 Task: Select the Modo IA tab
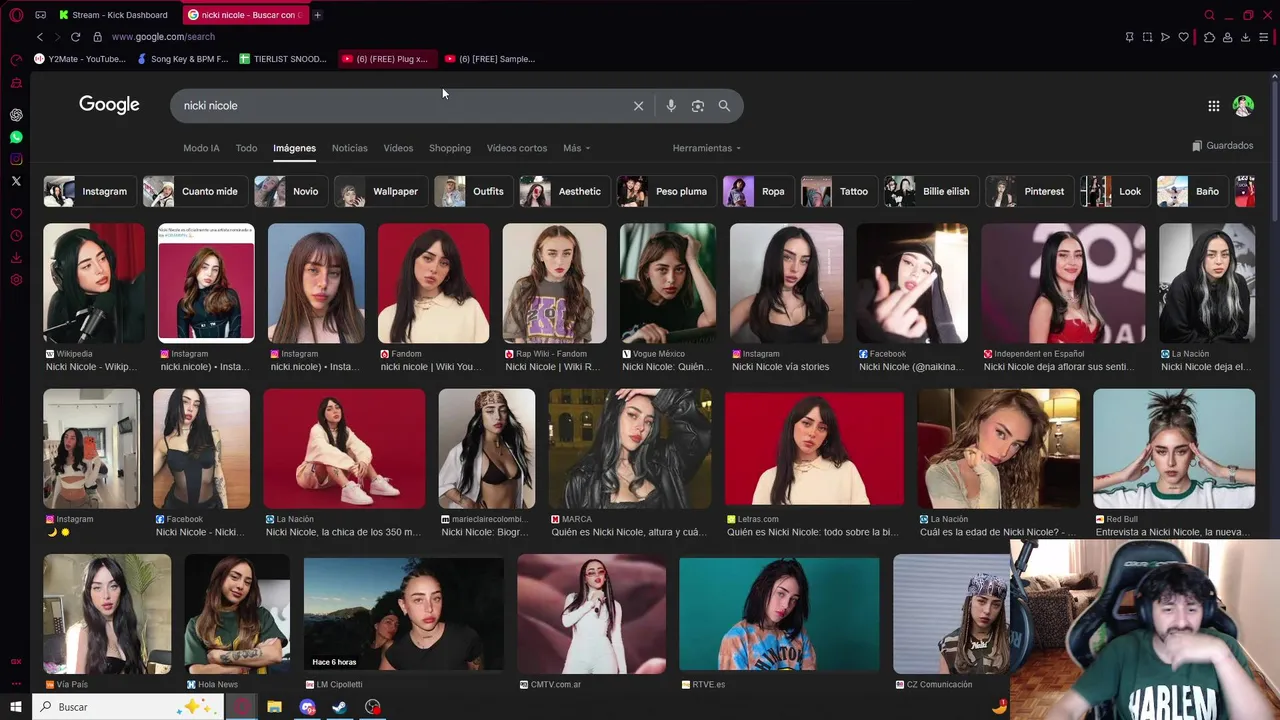(201, 148)
